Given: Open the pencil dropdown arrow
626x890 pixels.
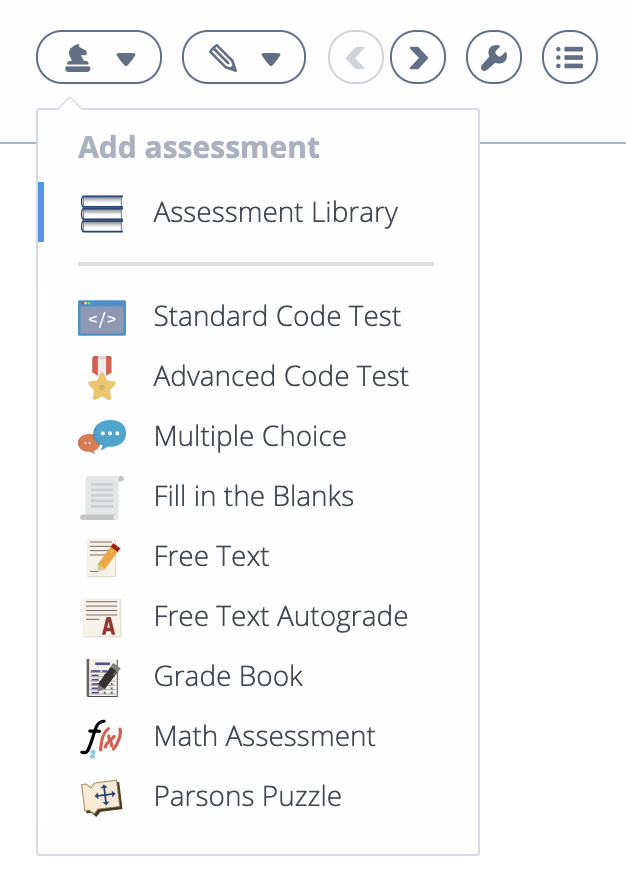Looking at the screenshot, I should (x=271, y=58).
